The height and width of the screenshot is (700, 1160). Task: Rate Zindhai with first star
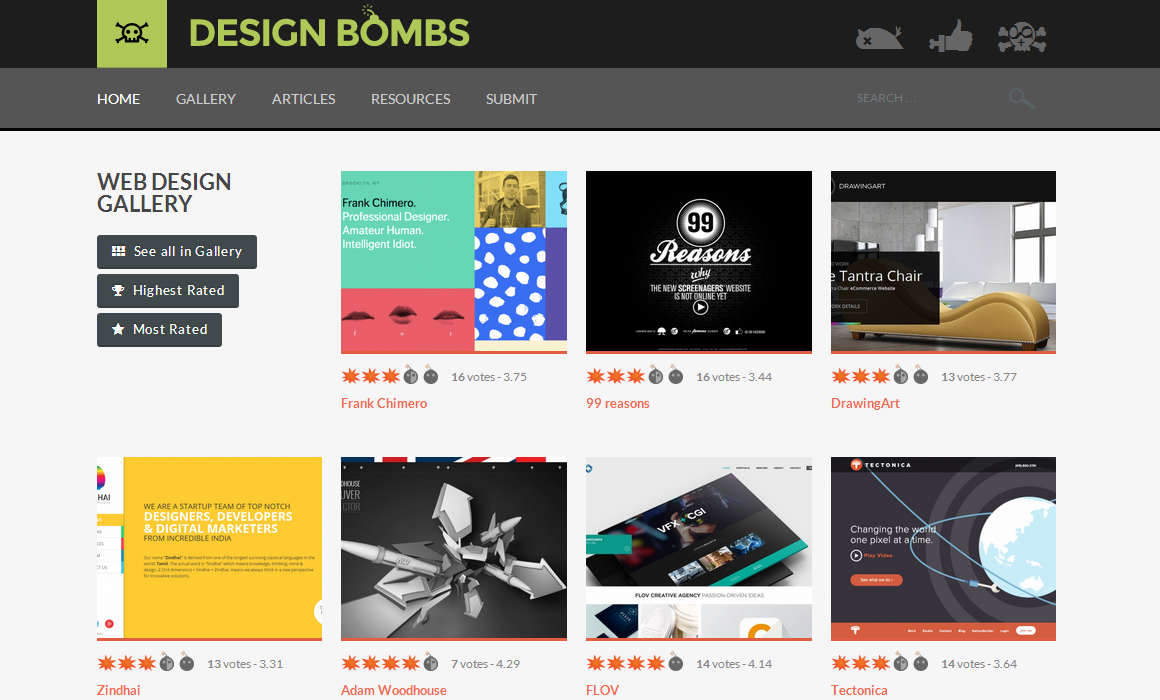pos(107,663)
